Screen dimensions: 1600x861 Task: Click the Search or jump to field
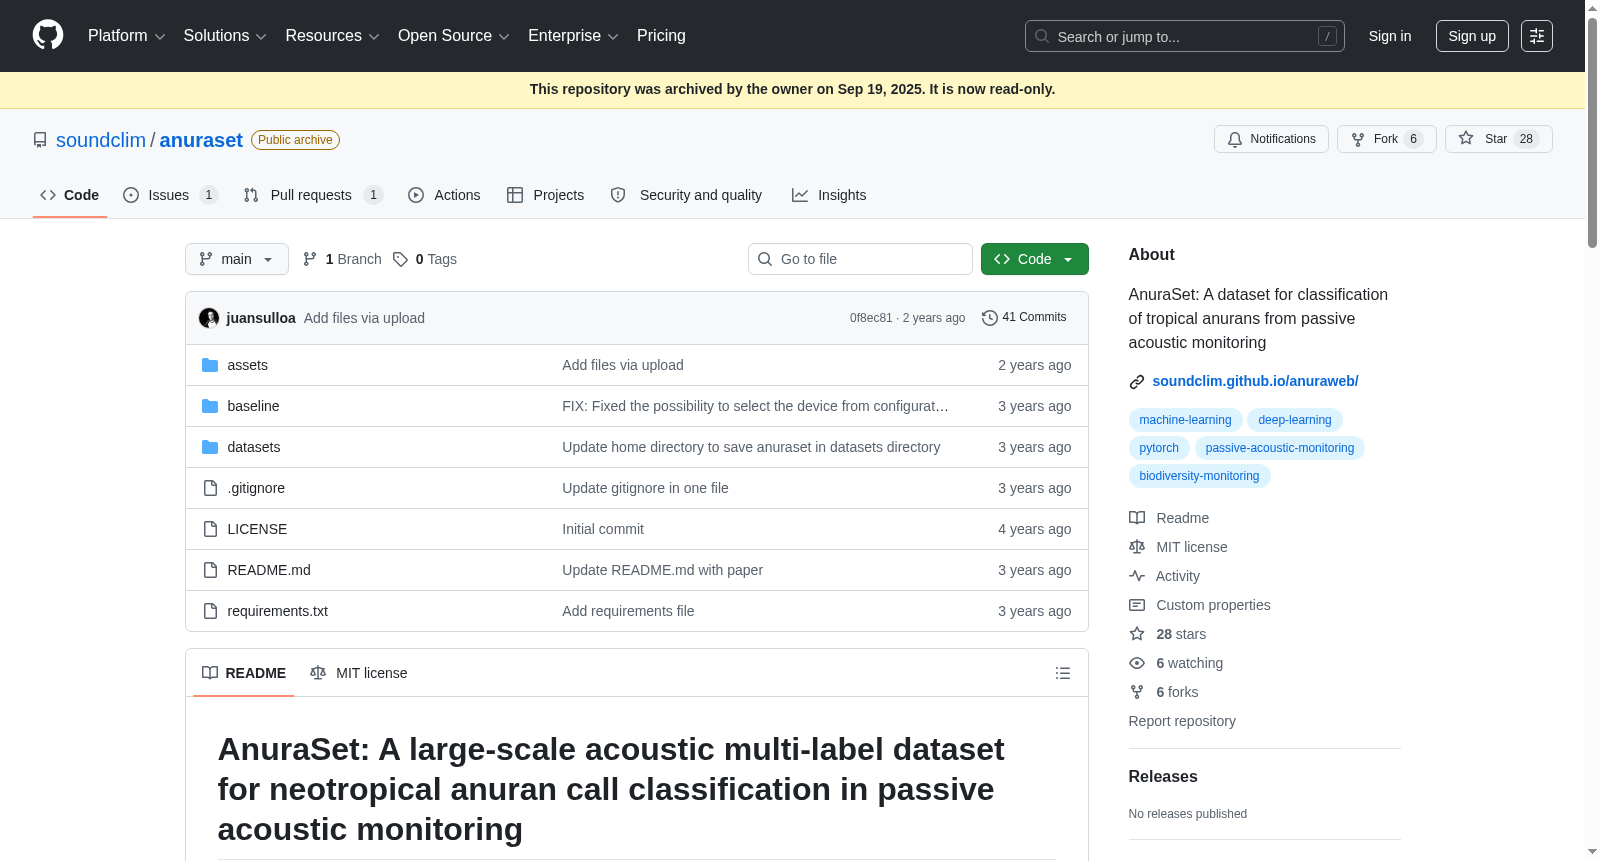[1185, 36]
